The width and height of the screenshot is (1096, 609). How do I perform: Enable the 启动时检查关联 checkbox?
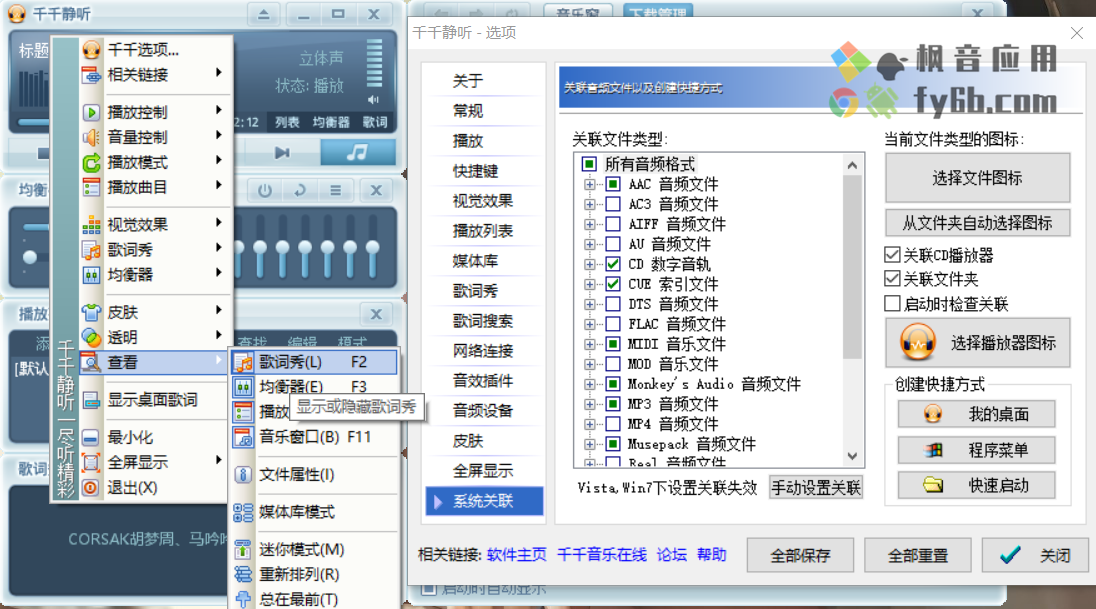892,303
